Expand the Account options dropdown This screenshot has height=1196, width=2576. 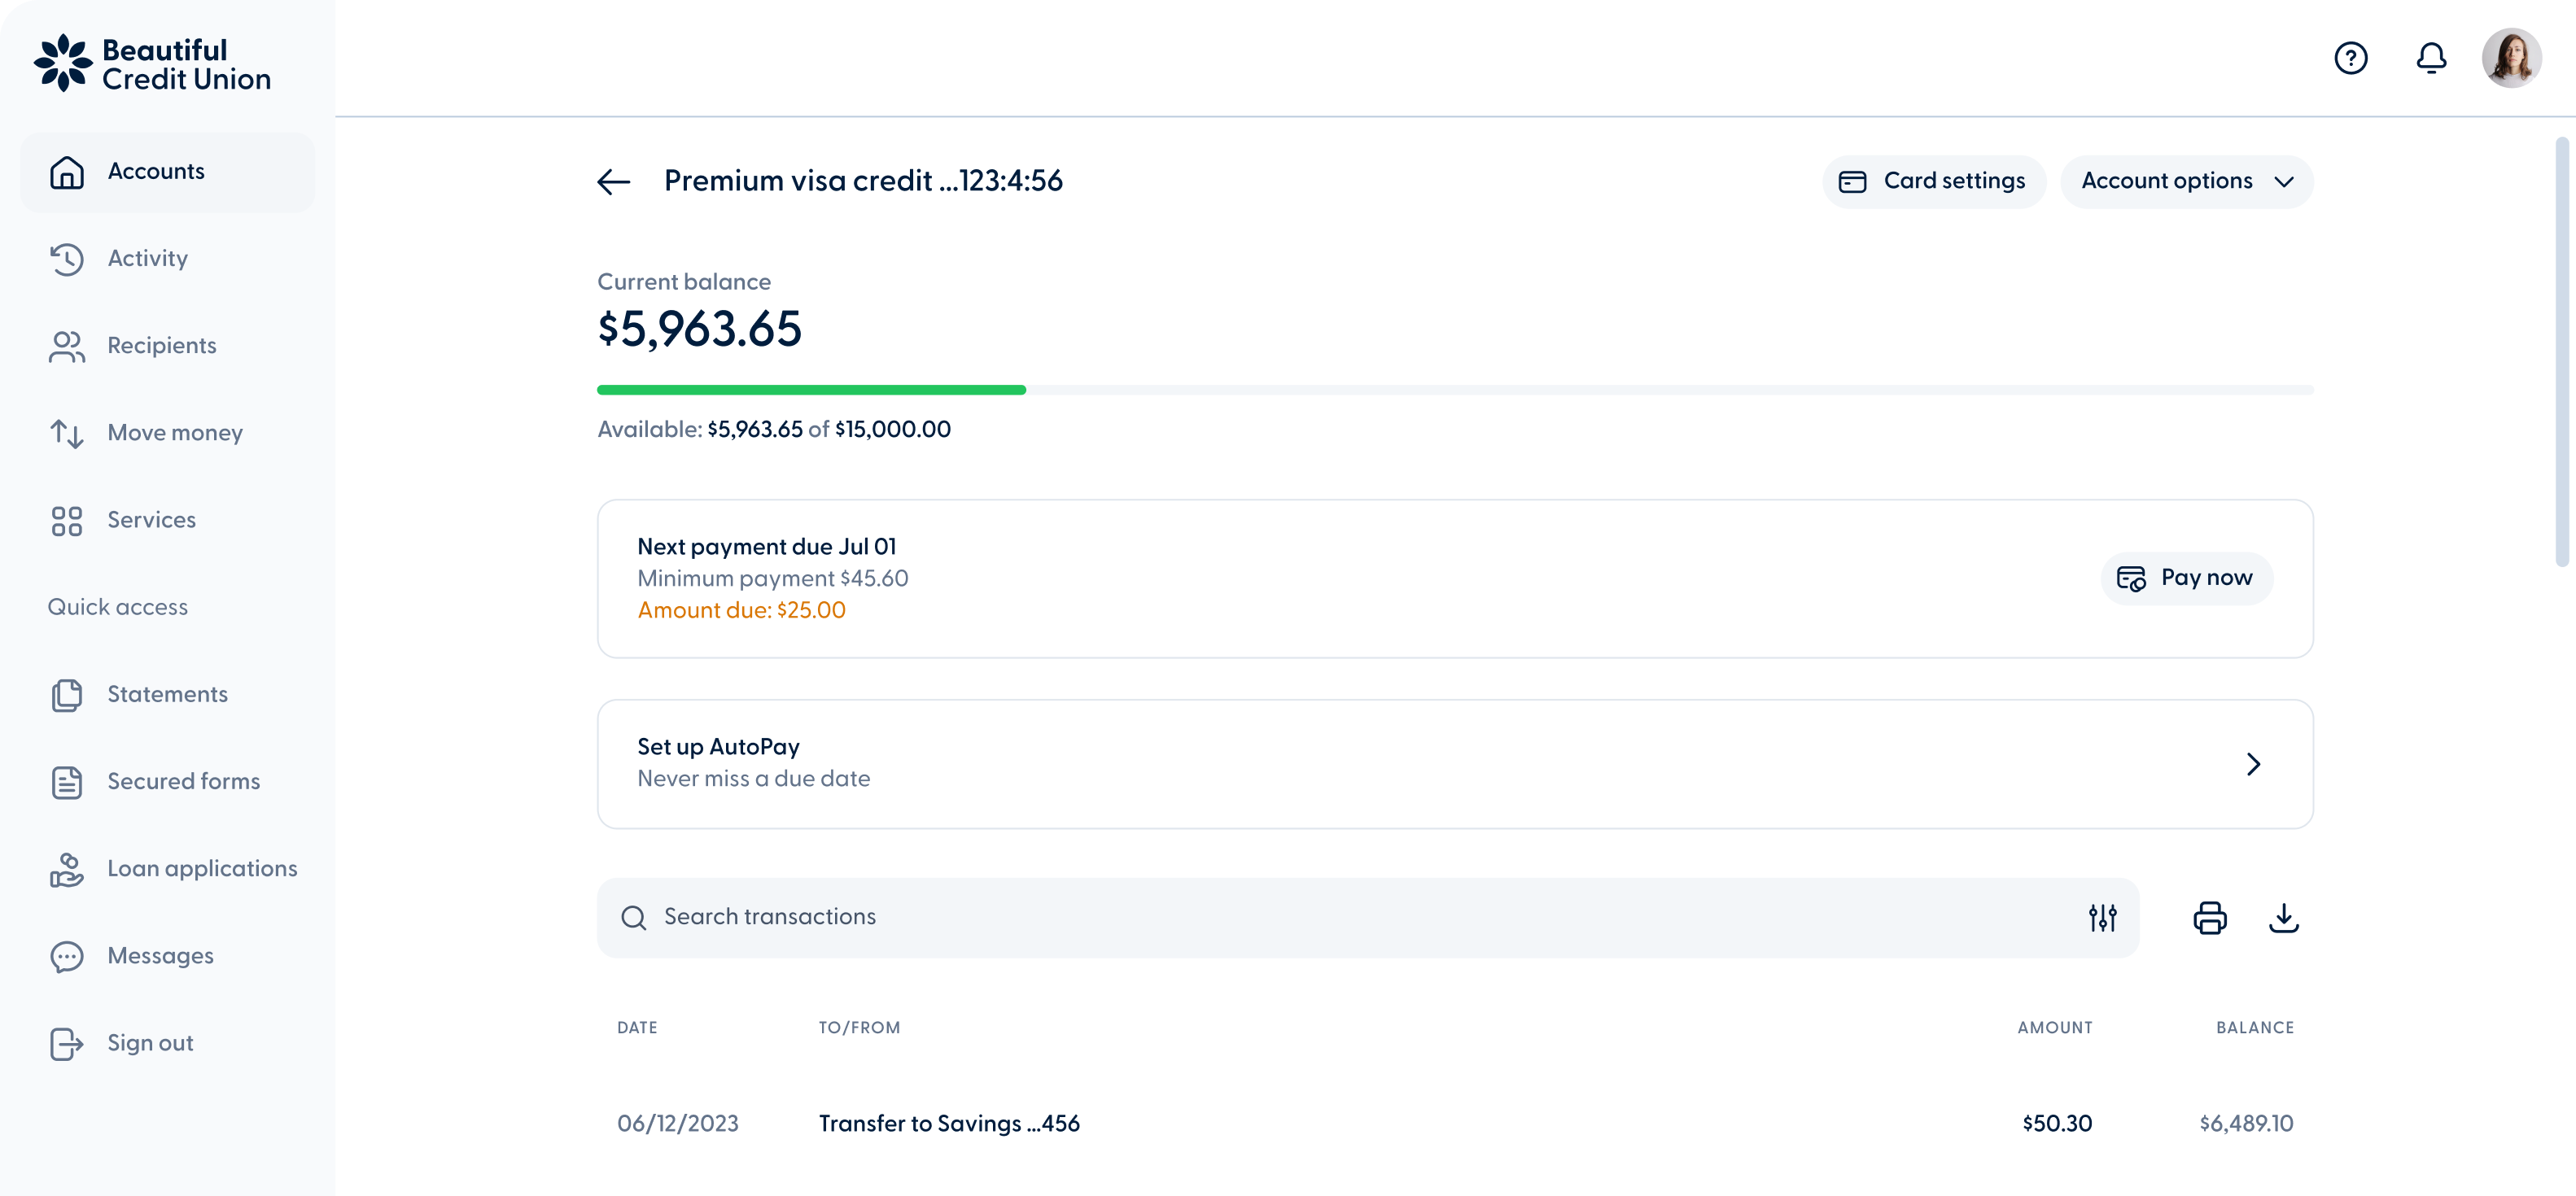pyautogui.click(x=2186, y=182)
